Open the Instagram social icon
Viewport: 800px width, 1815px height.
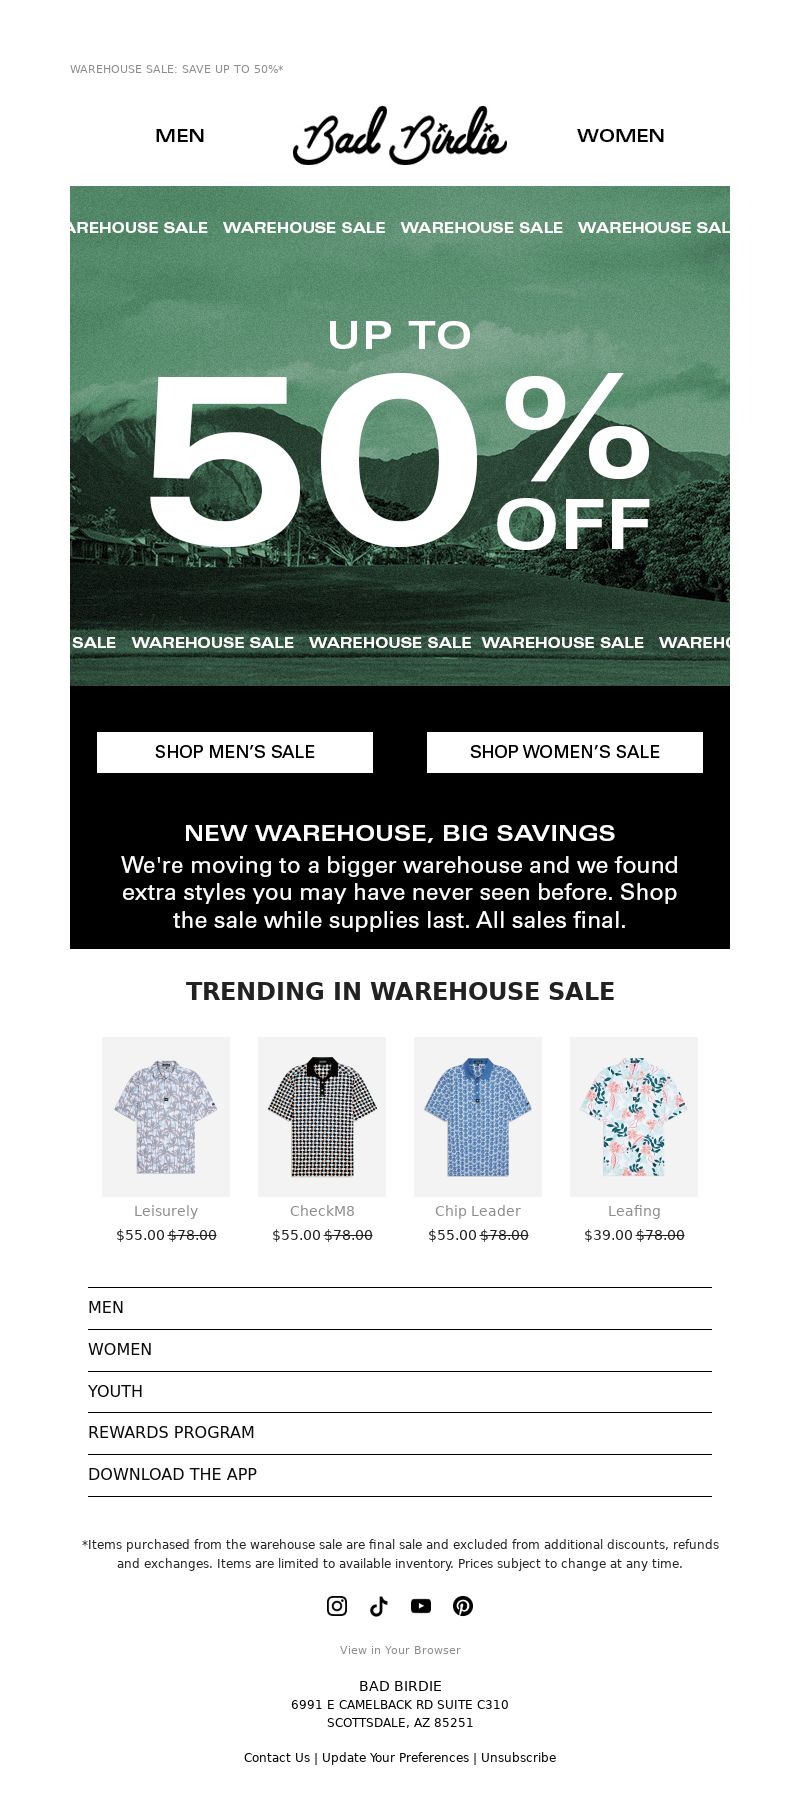337,1605
